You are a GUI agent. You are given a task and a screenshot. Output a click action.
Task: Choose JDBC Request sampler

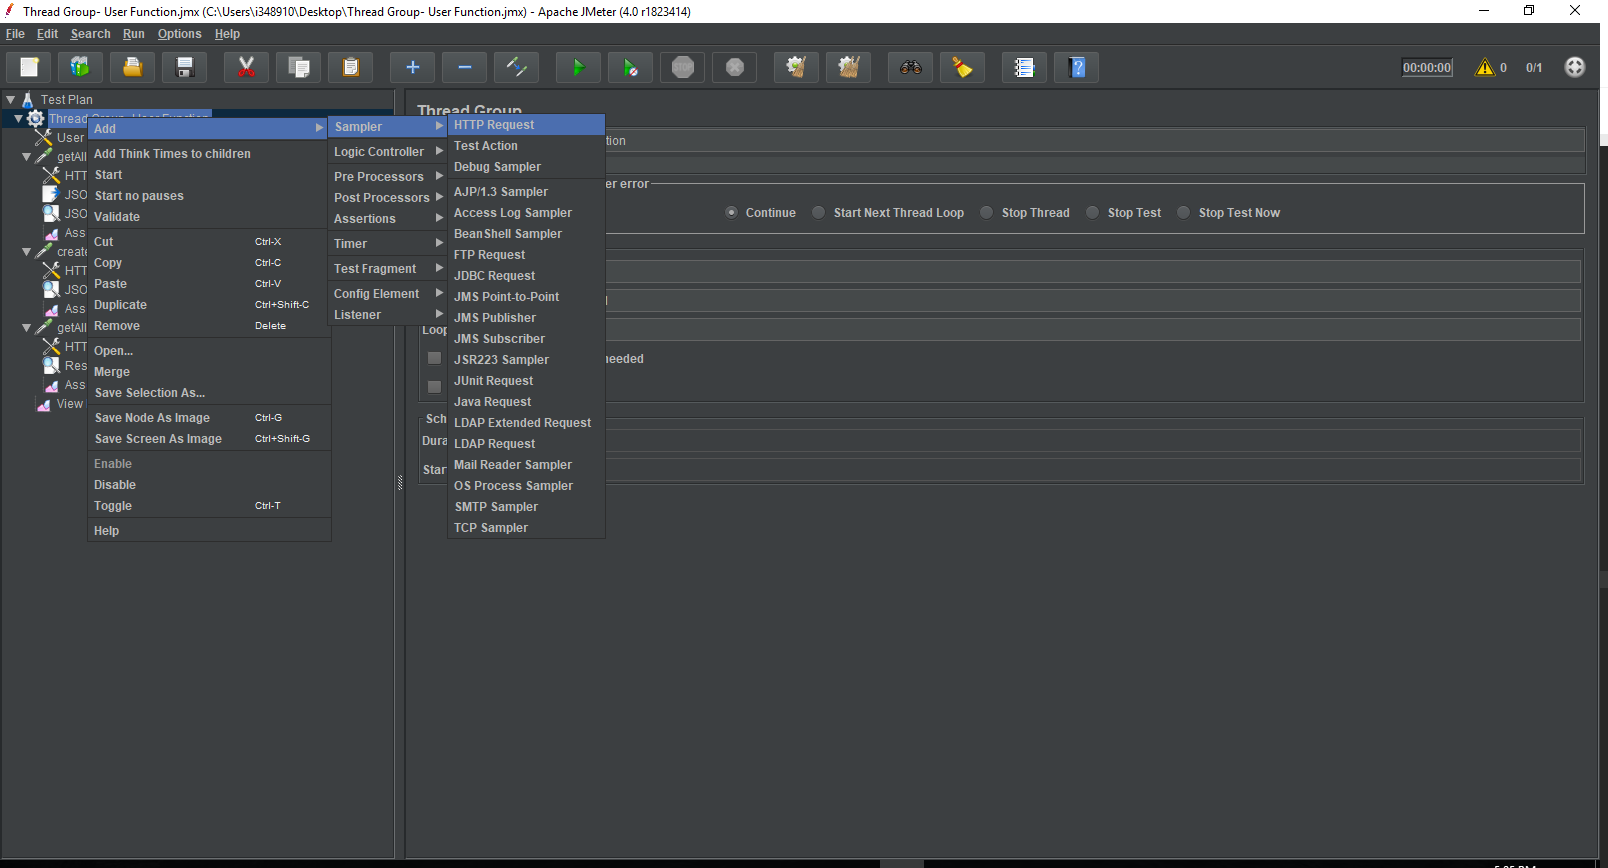pos(526,276)
